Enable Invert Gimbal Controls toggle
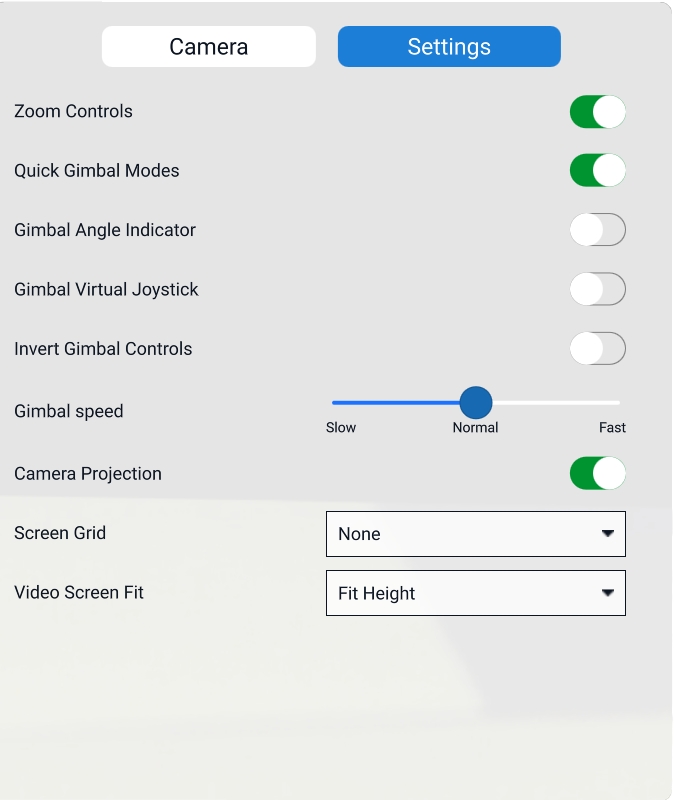Image resolution: width=674 pixels, height=800 pixels. (x=597, y=349)
